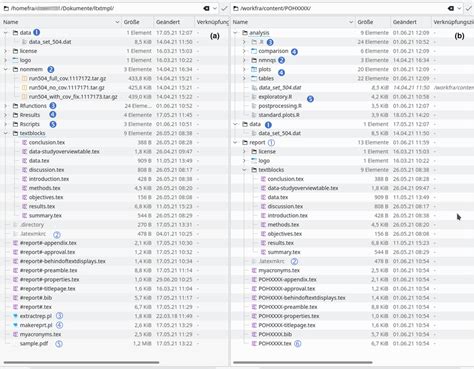The width and height of the screenshot is (474, 369).
Task: Click the TeX icon of POHXXXX-titlepage.tex
Action: (x=254, y=325)
